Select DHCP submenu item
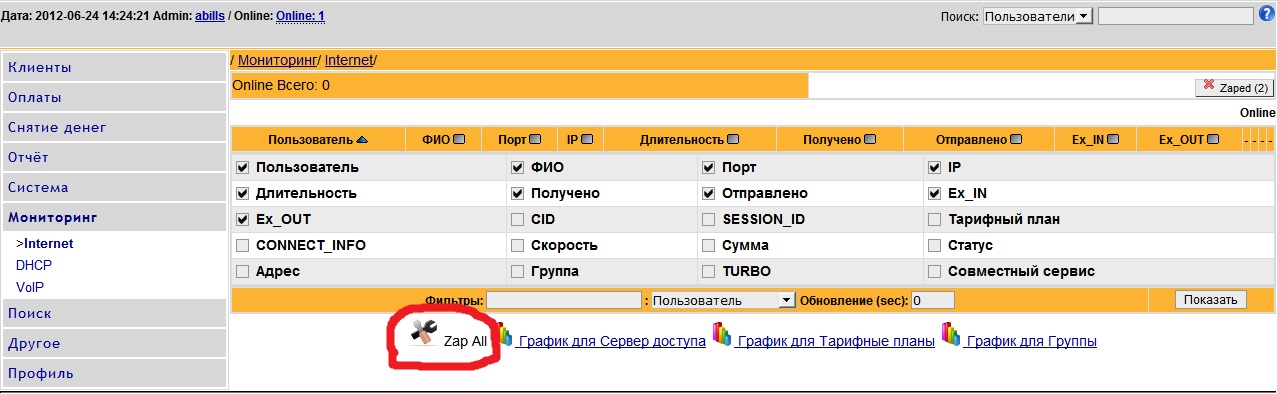Screen dimensions: 1278x394 [x=34, y=265]
